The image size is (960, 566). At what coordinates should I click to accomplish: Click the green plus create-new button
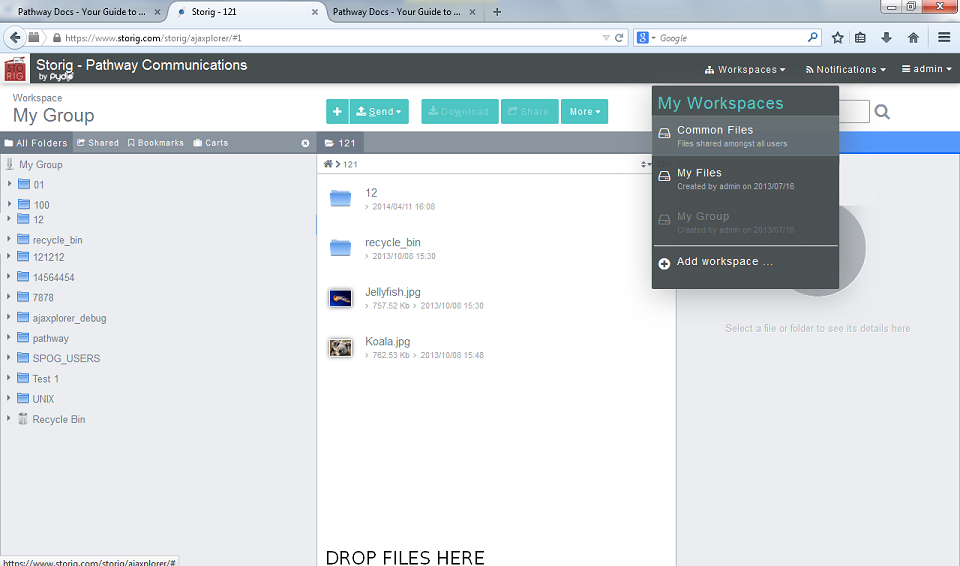point(337,111)
